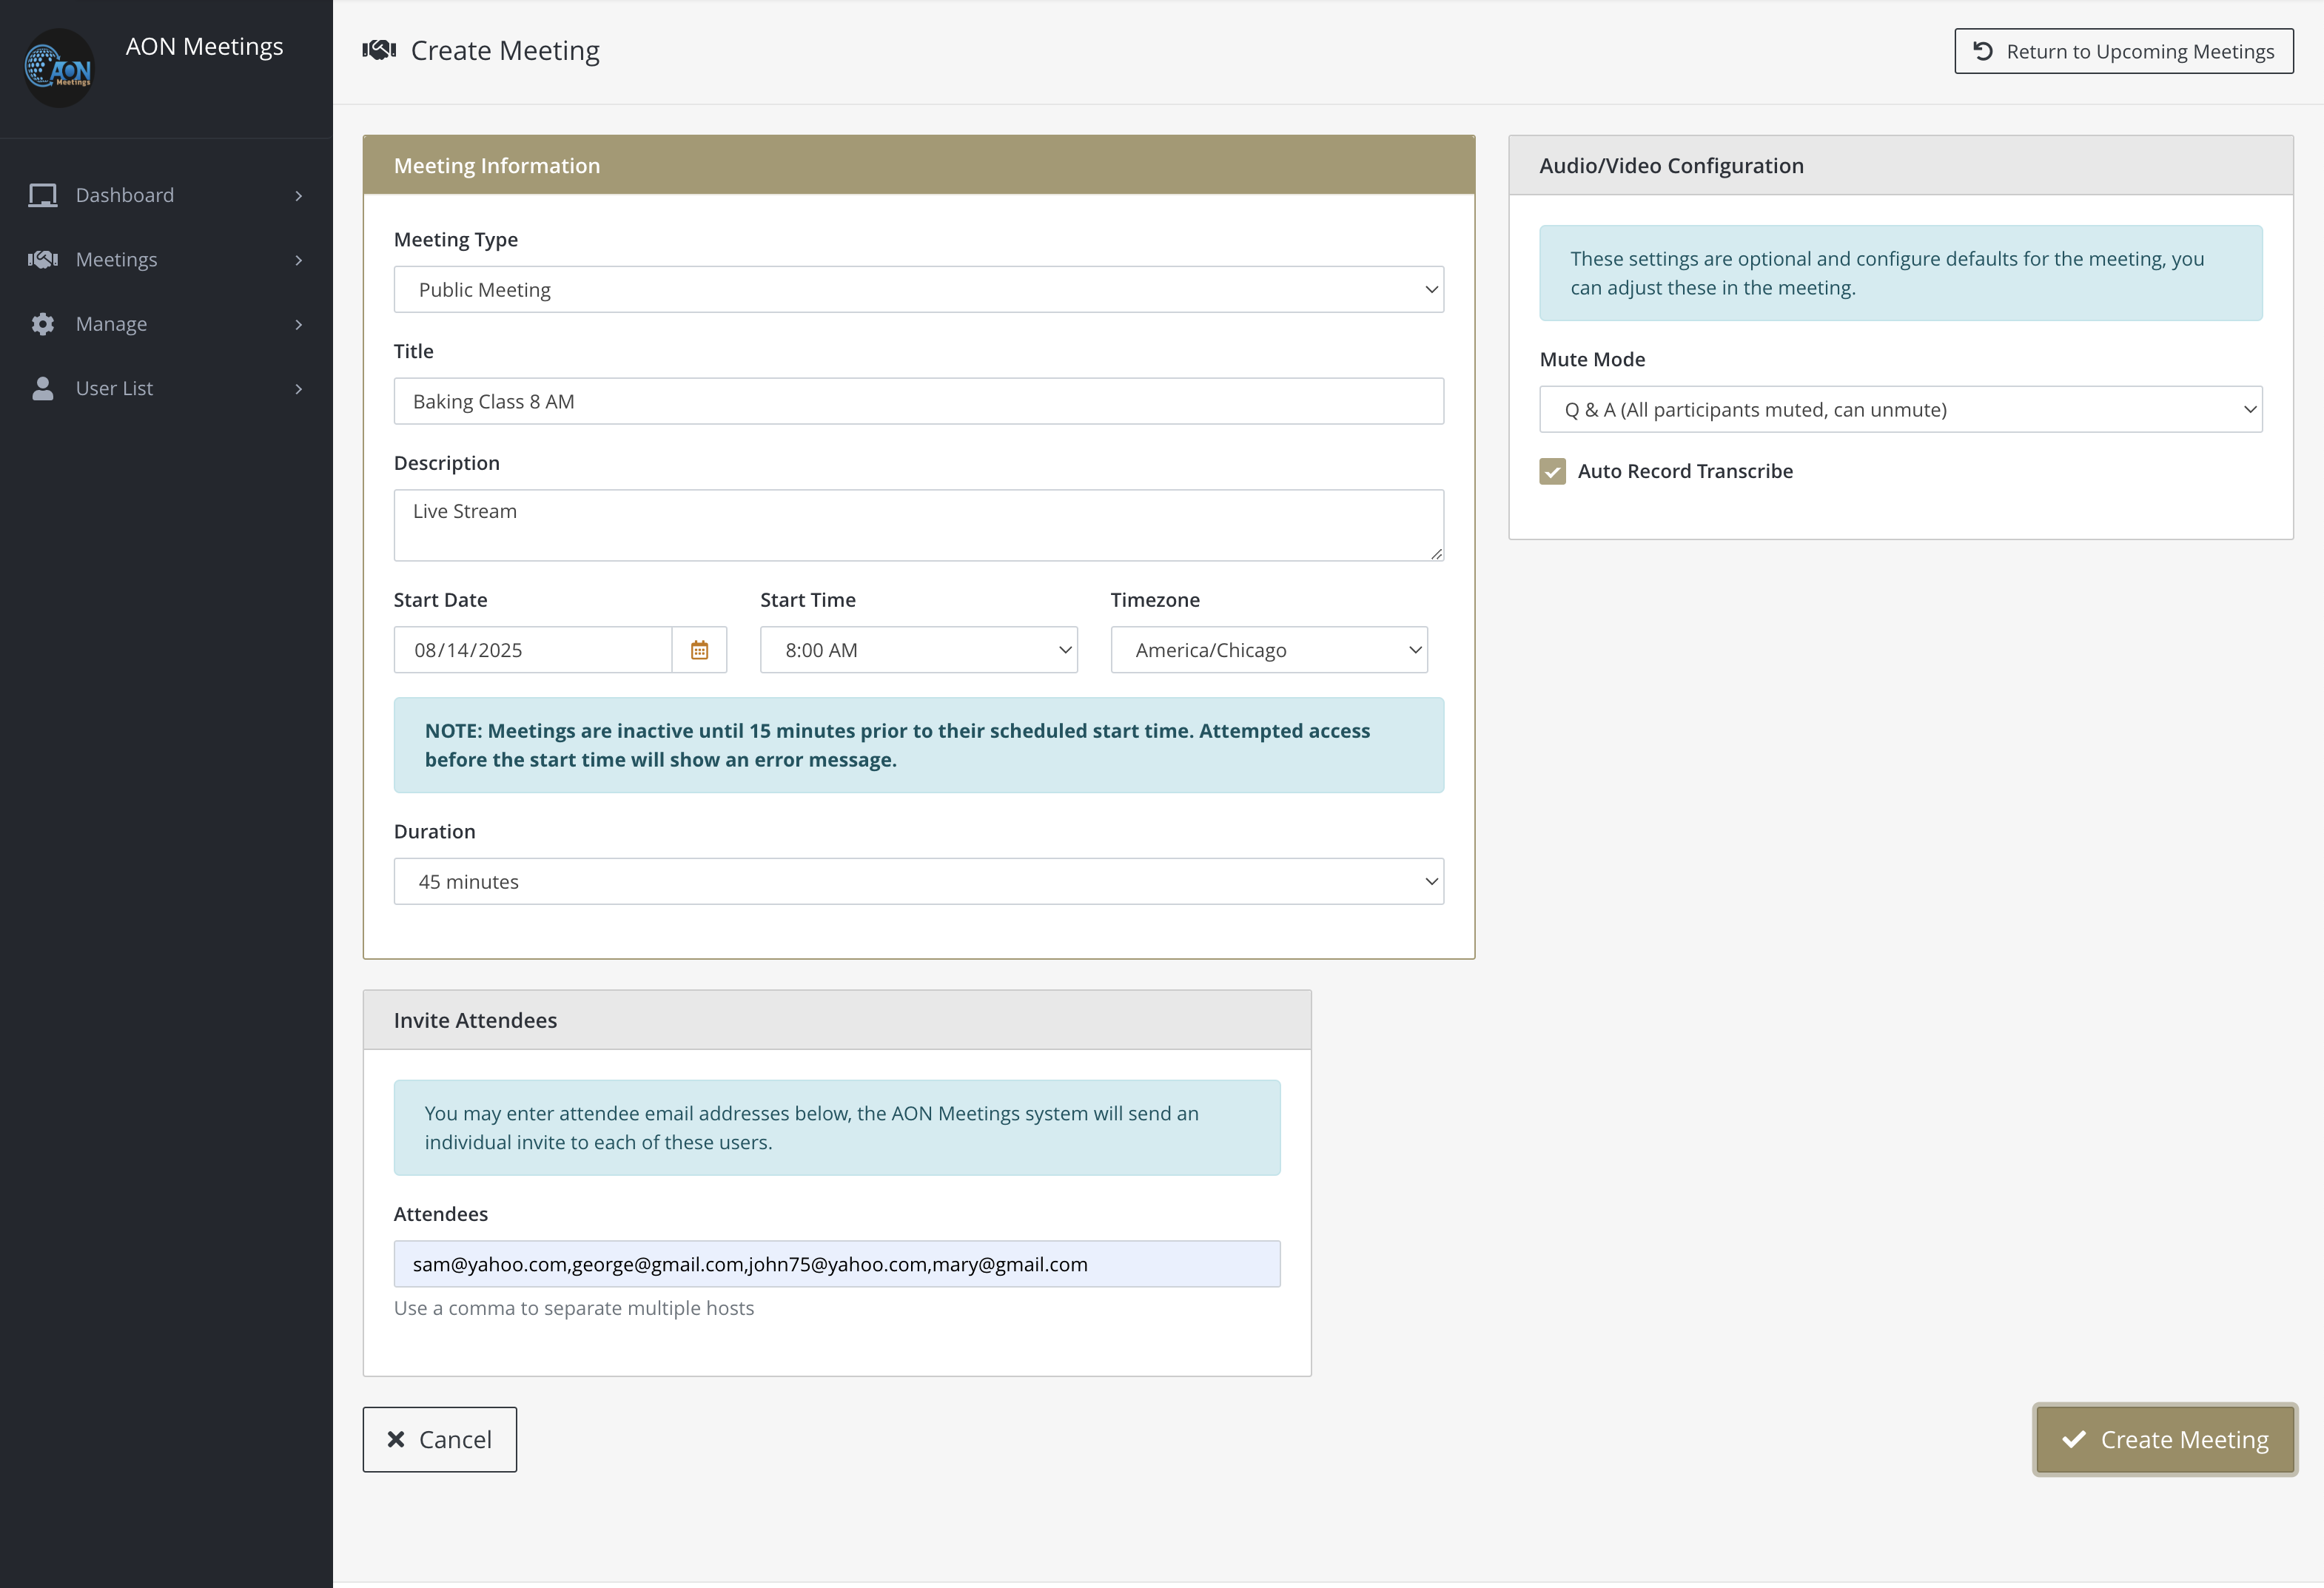Click the Attendees email input field
Viewport: 2324px width, 1588px height.
point(836,1264)
